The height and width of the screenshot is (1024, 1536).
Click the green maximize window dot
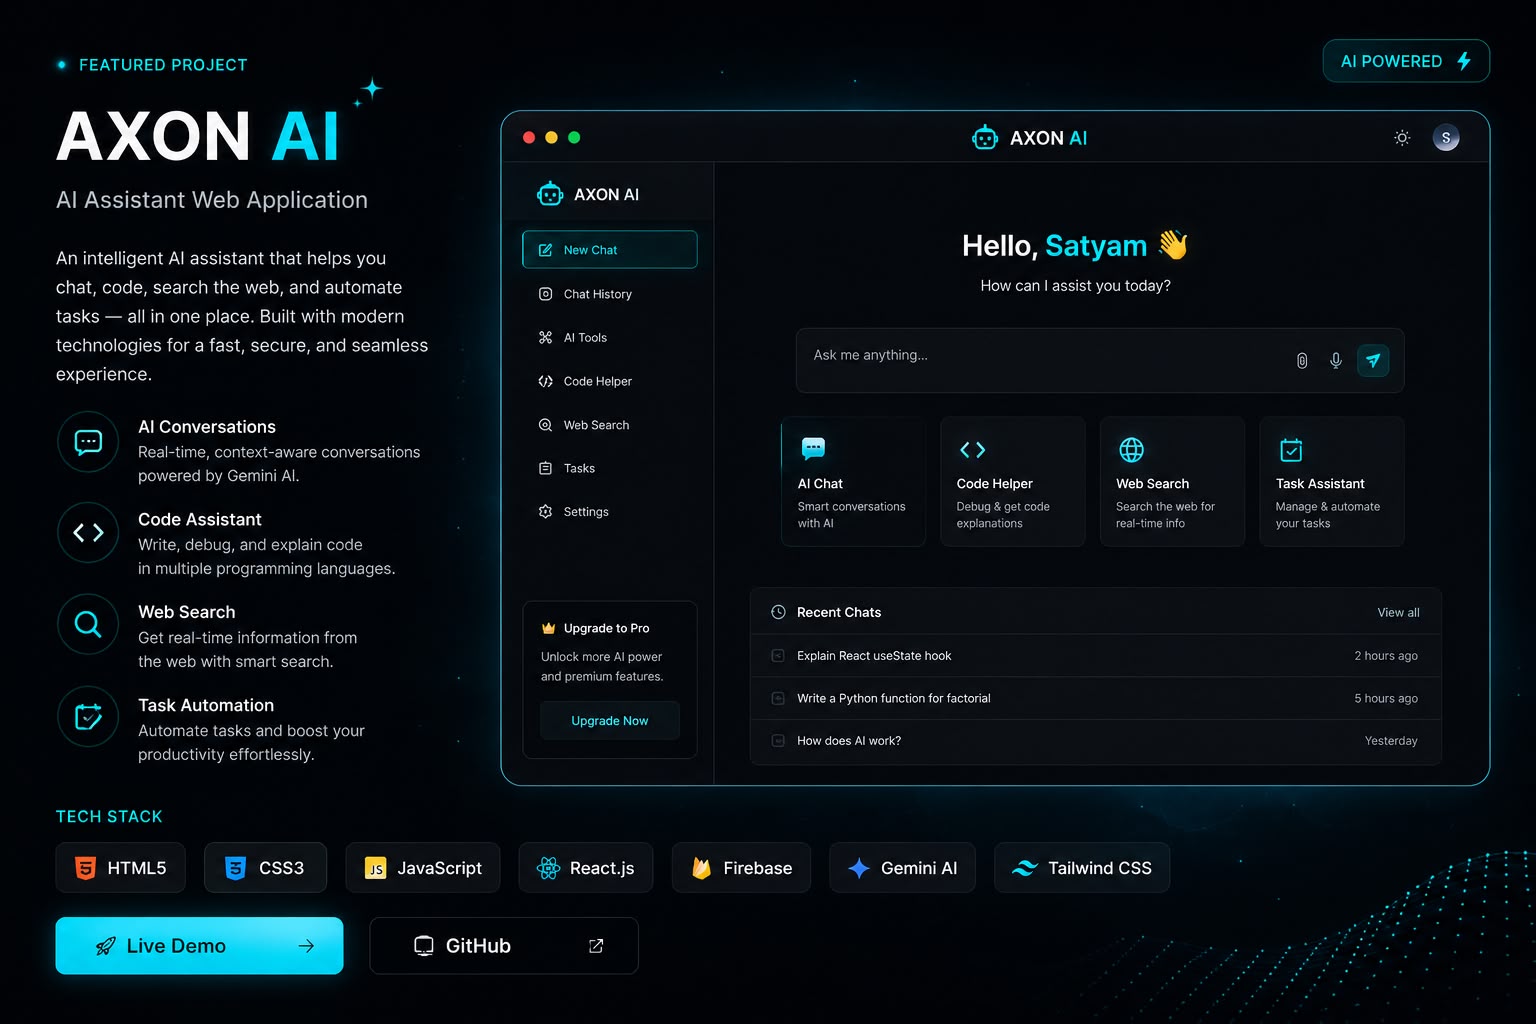coord(574,138)
